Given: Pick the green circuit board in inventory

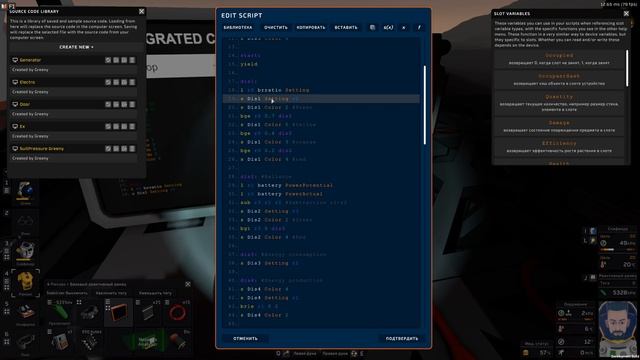Looking at the screenshot, I should click(x=148, y=341).
